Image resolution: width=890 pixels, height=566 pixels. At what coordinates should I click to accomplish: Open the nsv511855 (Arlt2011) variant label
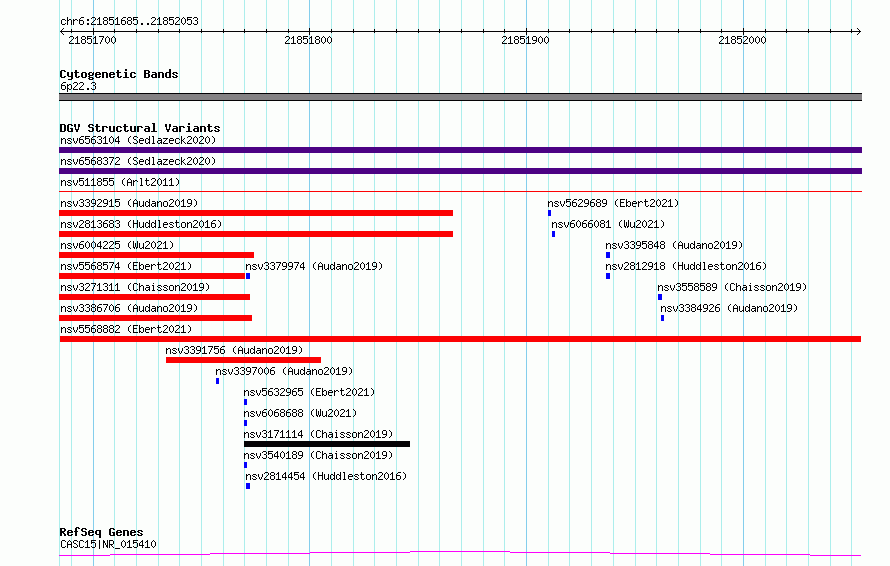(120, 182)
